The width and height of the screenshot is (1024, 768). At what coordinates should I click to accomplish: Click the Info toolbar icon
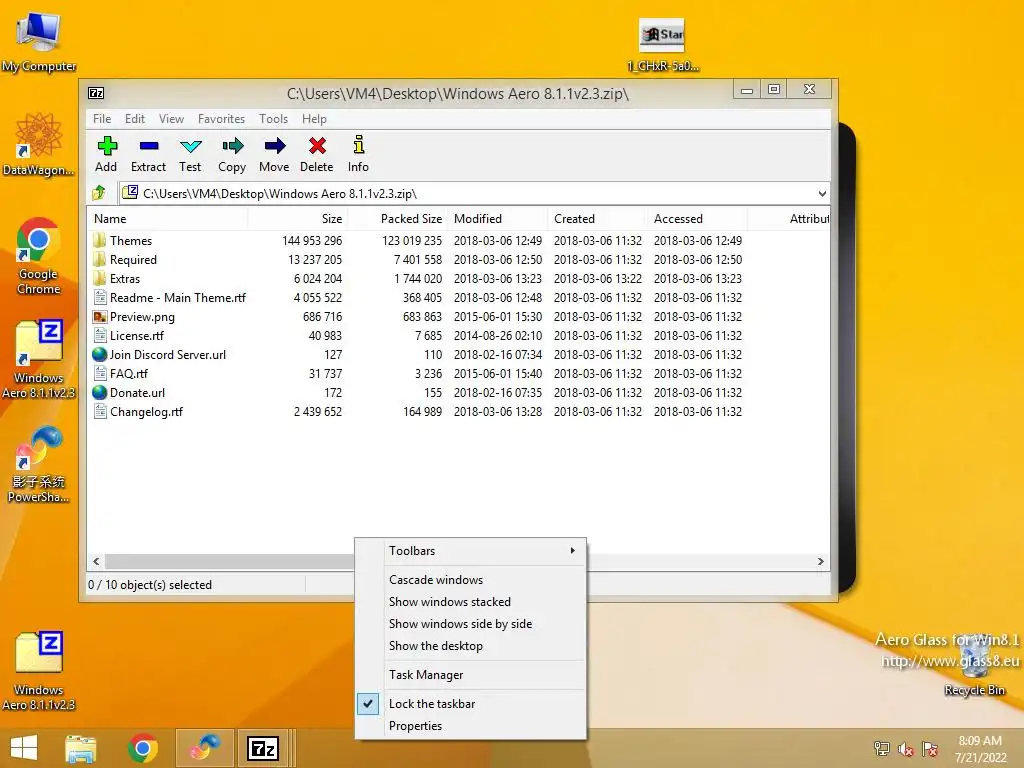358,154
